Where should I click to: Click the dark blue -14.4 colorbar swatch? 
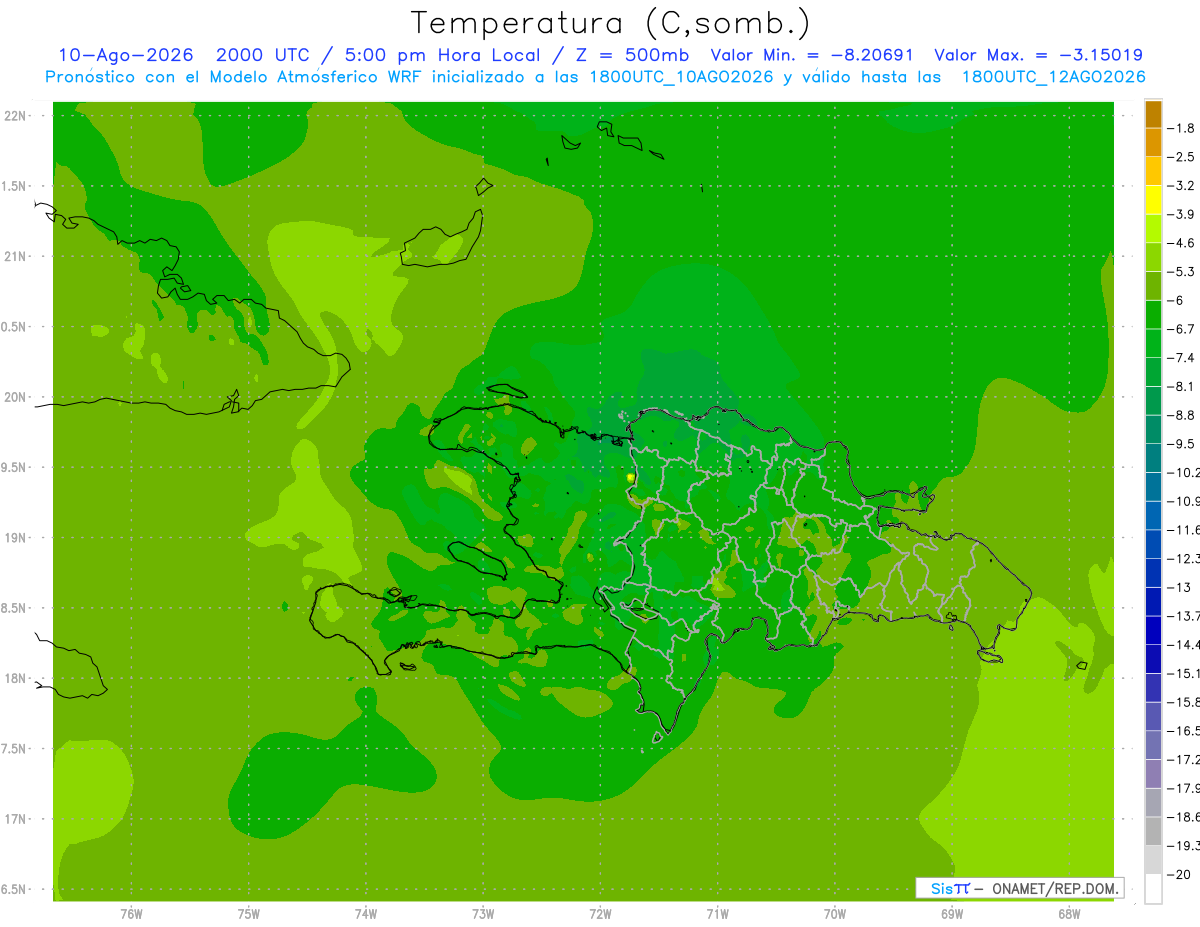1153,630
